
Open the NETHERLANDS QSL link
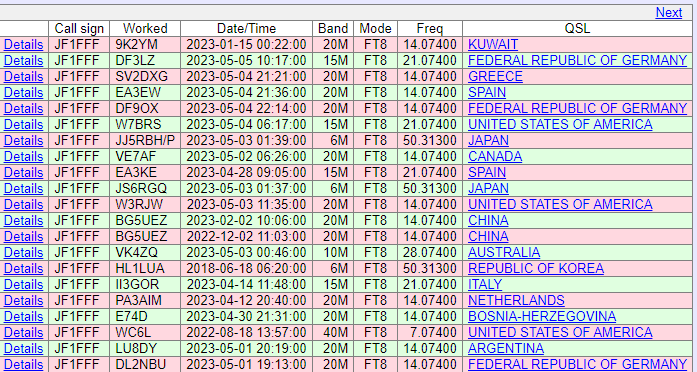(x=516, y=300)
